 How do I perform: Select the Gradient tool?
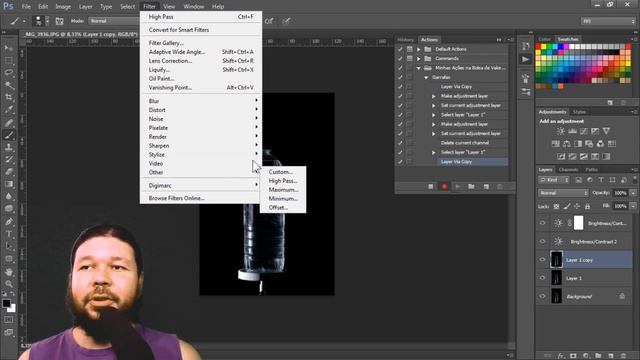tap(9, 184)
